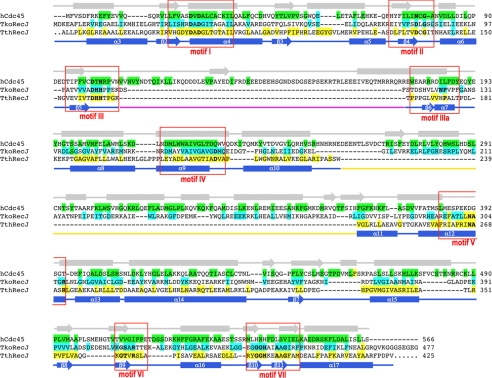This screenshot has height=378, width=492.
Task: Select the "motif II" label
Action: 412,51
